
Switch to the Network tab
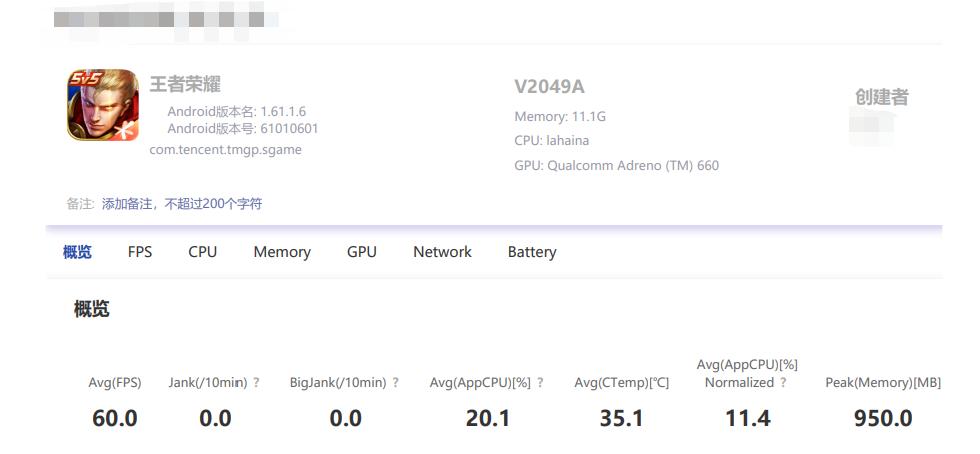click(x=442, y=252)
